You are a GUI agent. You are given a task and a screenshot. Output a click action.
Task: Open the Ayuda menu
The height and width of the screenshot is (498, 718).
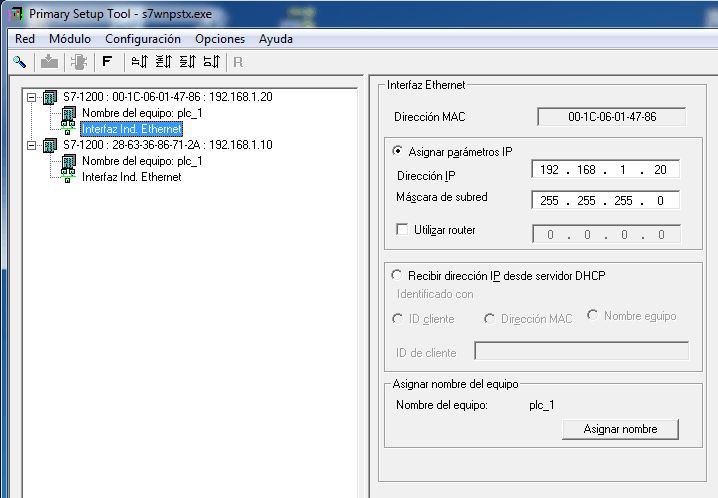pos(276,39)
